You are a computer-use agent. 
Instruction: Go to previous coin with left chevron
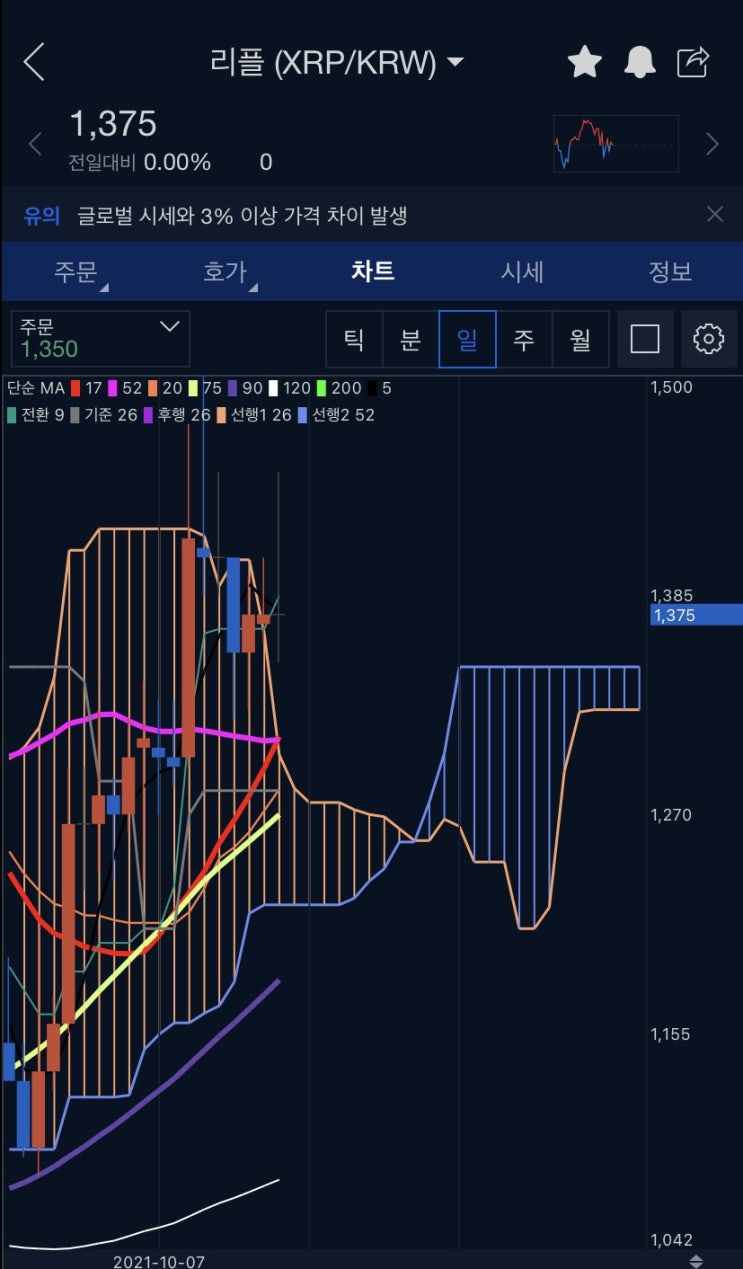35,144
